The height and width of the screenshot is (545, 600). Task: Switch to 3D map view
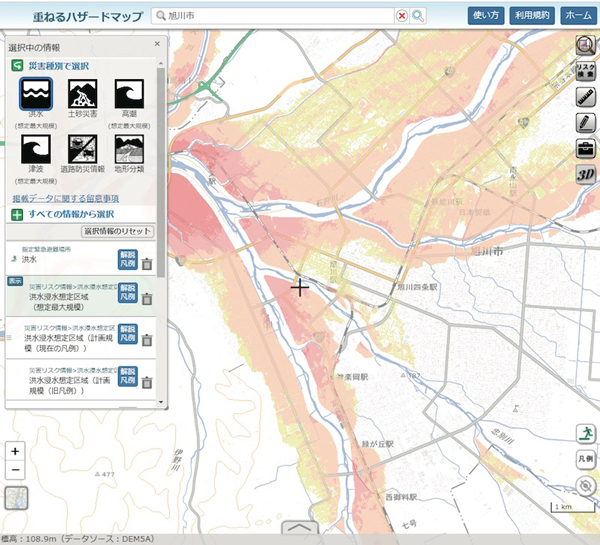[586, 175]
